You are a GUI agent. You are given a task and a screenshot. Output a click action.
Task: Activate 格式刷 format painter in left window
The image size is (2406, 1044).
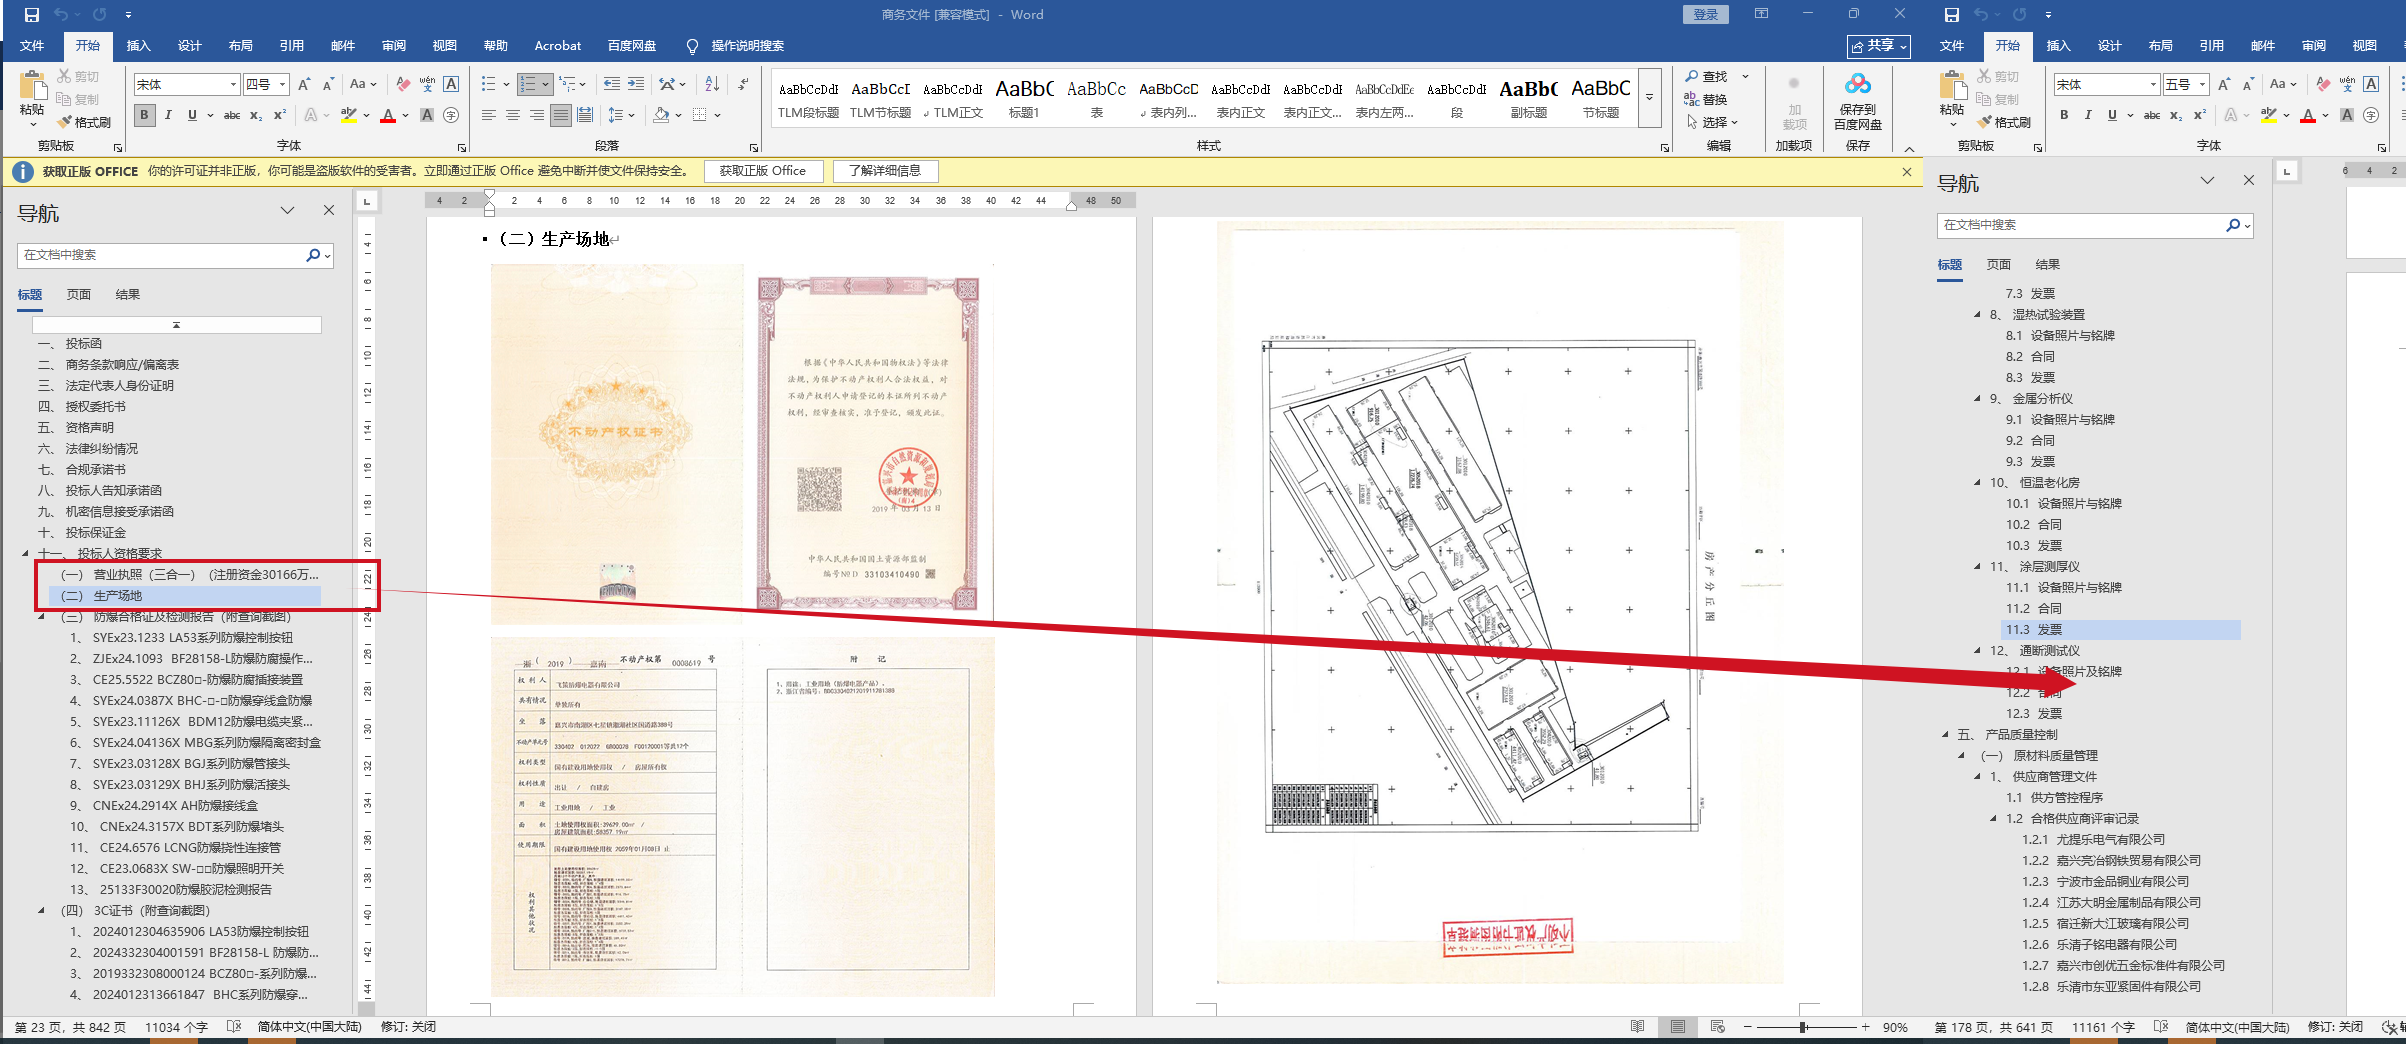pyautogui.click(x=84, y=122)
